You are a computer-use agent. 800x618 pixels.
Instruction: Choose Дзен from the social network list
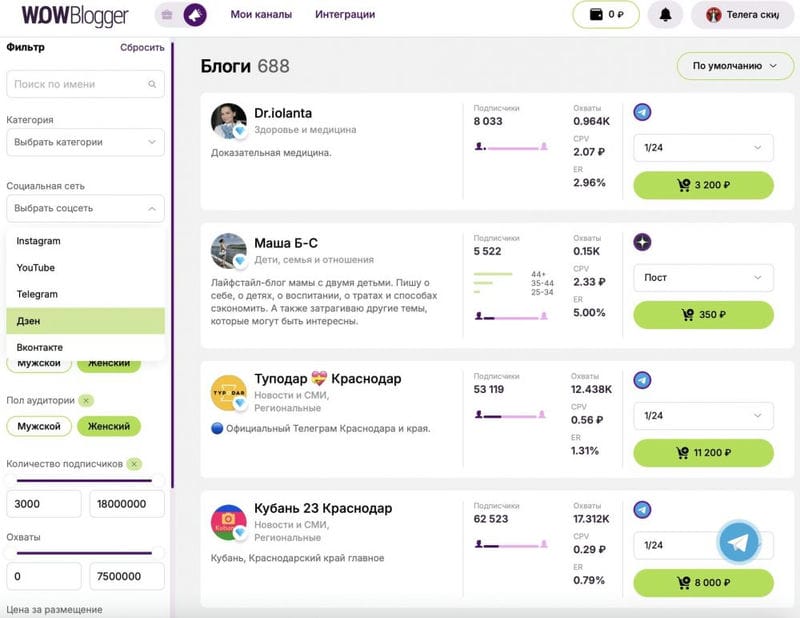(x=85, y=321)
